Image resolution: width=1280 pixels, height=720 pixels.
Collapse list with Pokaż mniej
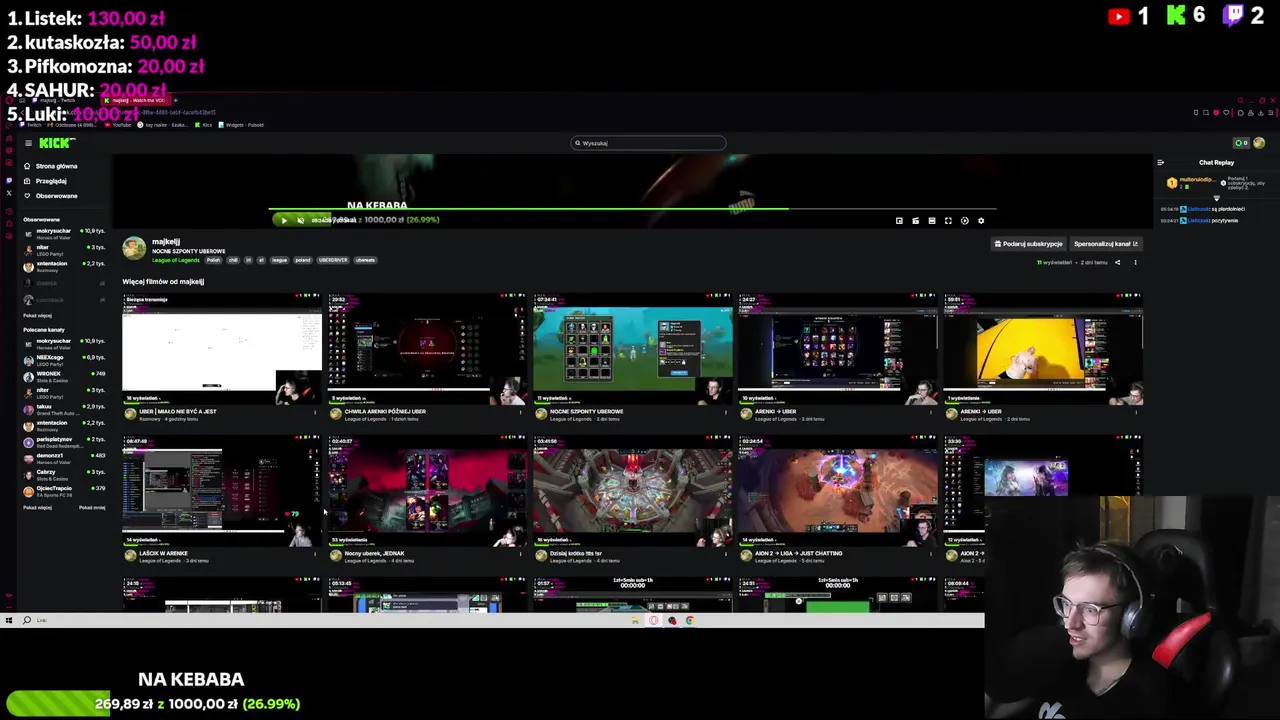(x=92, y=508)
